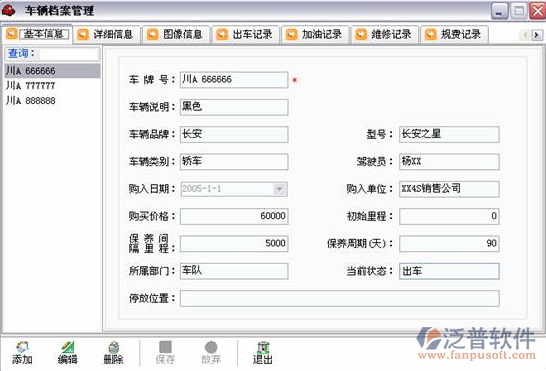Open the 购入日期 date dropdown arrow

[279, 189]
